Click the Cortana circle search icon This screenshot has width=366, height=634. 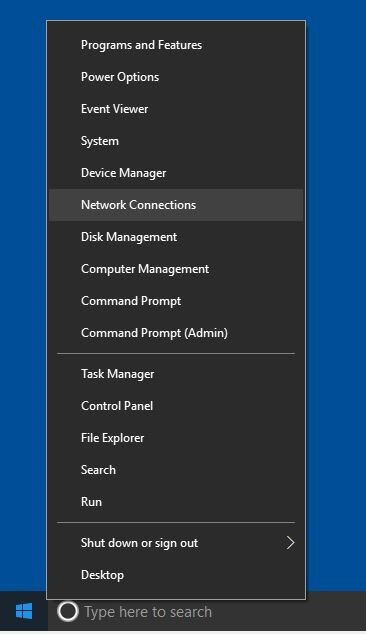click(68, 611)
